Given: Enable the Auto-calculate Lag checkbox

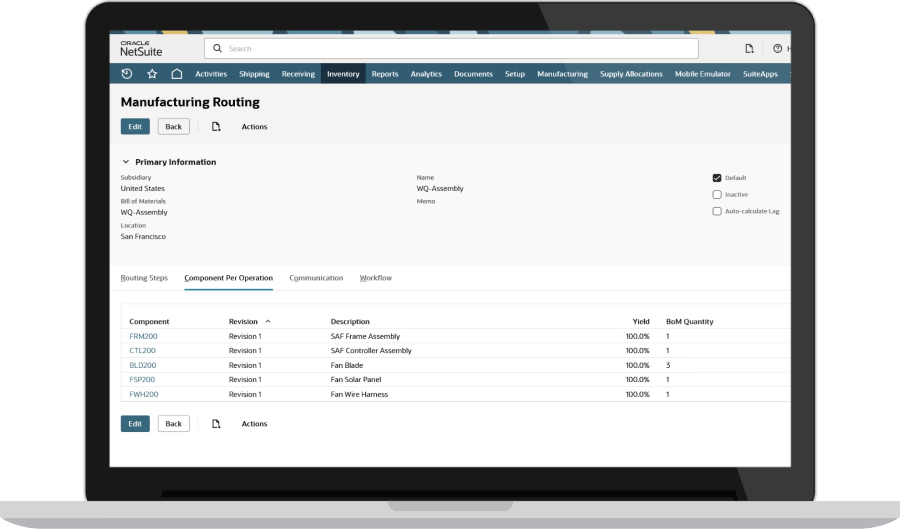Looking at the screenshot, I should [717, 211].
